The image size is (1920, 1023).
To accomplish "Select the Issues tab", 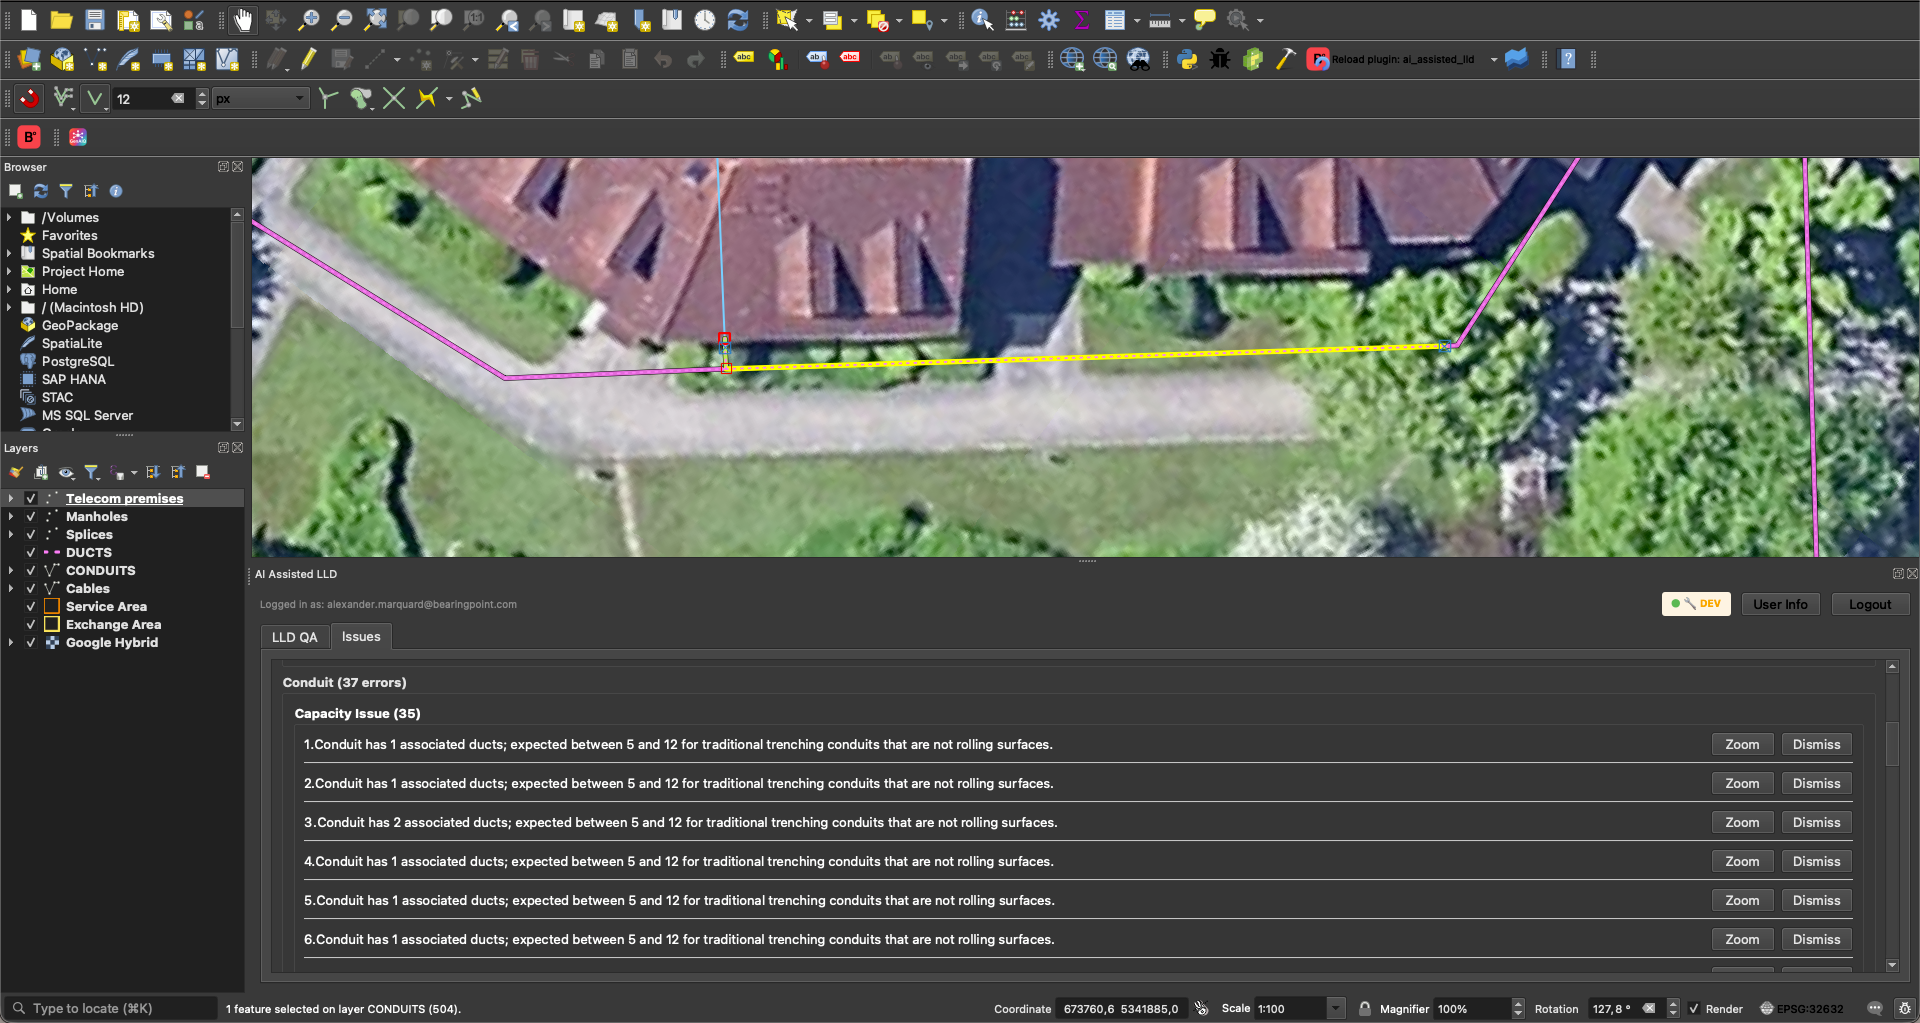I will point(361,637).
